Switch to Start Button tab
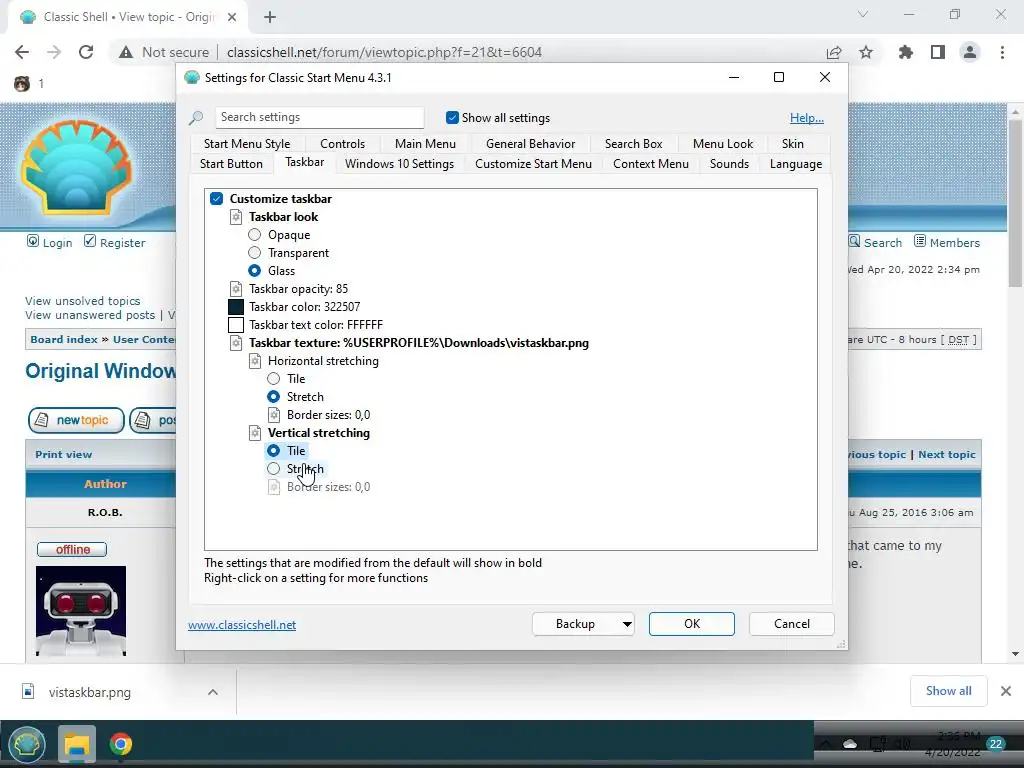The height and width of the screenshot is (768, 1024). coord(231,164)
